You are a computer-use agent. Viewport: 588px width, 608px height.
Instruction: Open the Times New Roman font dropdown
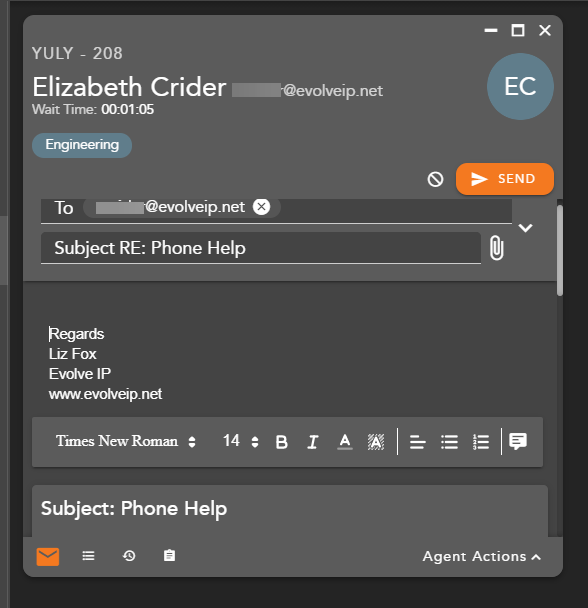pyautogui.click(x=125, y=441)
